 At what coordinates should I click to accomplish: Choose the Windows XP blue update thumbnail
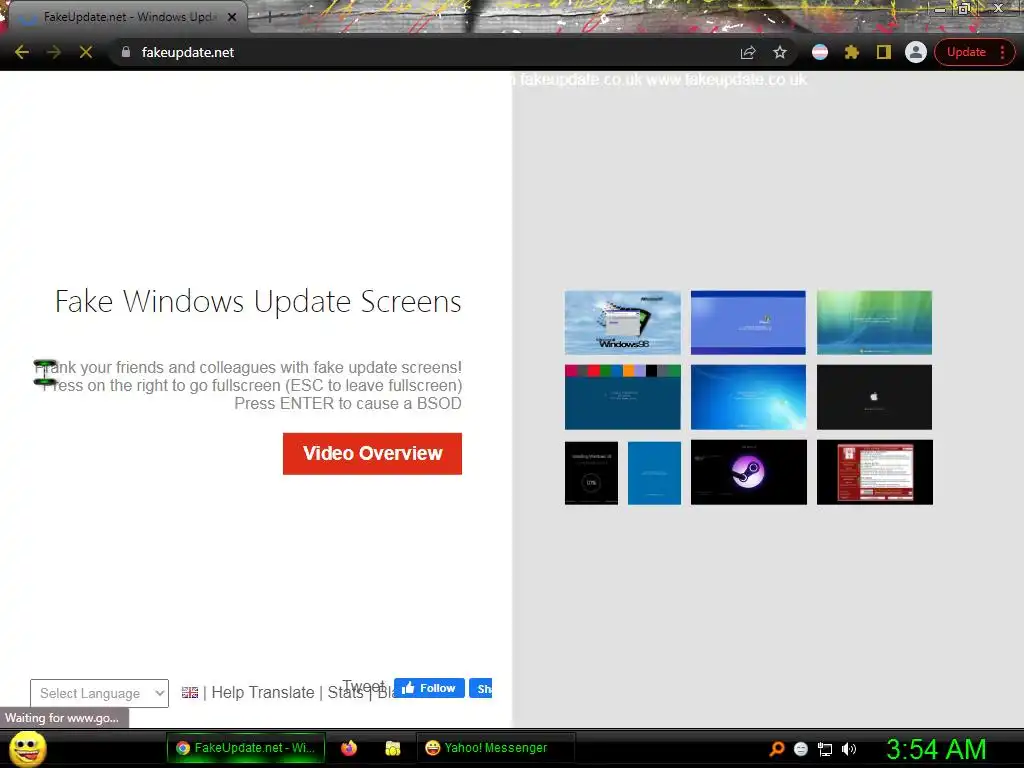coord(748,323)
